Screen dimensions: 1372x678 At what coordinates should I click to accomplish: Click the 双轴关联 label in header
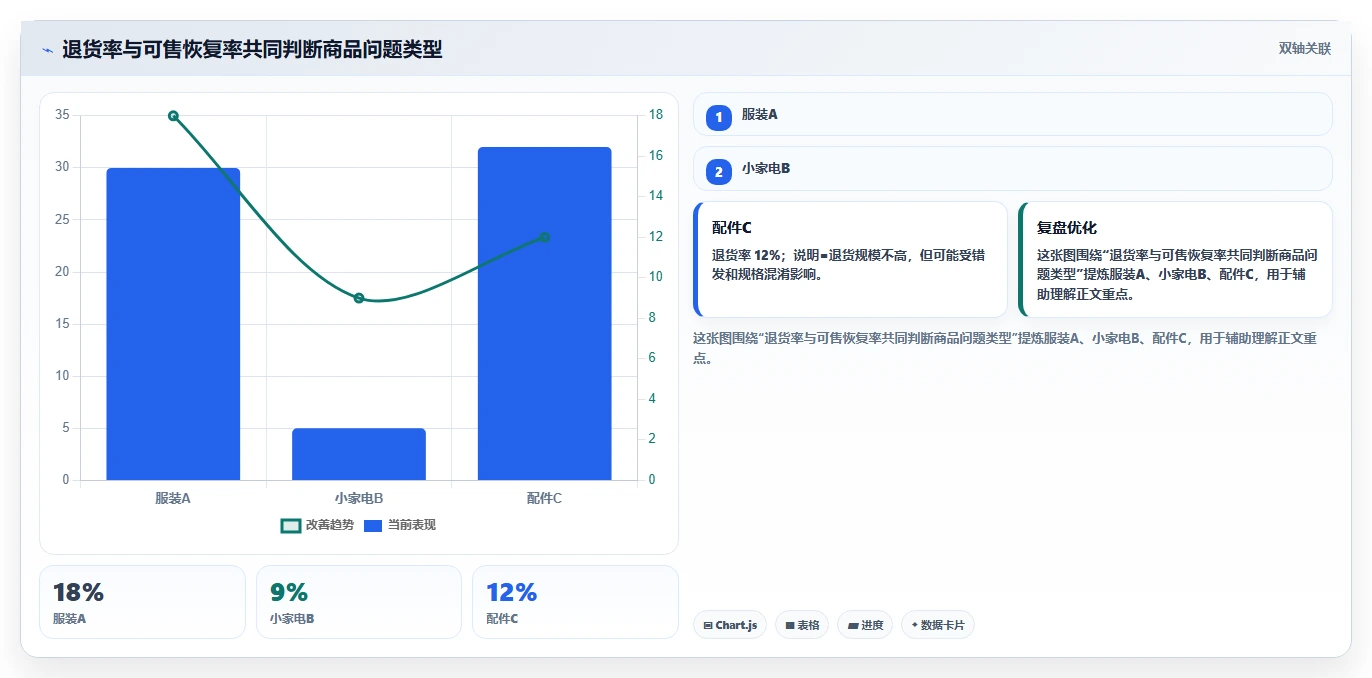1304,49
